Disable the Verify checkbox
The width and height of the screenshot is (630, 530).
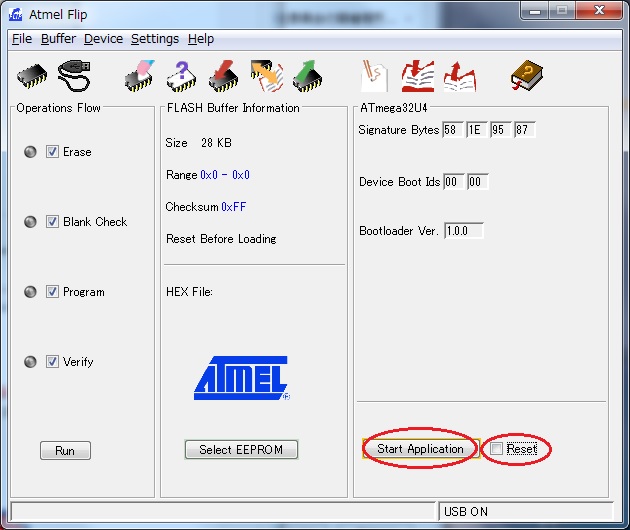[x=52, y=362]
